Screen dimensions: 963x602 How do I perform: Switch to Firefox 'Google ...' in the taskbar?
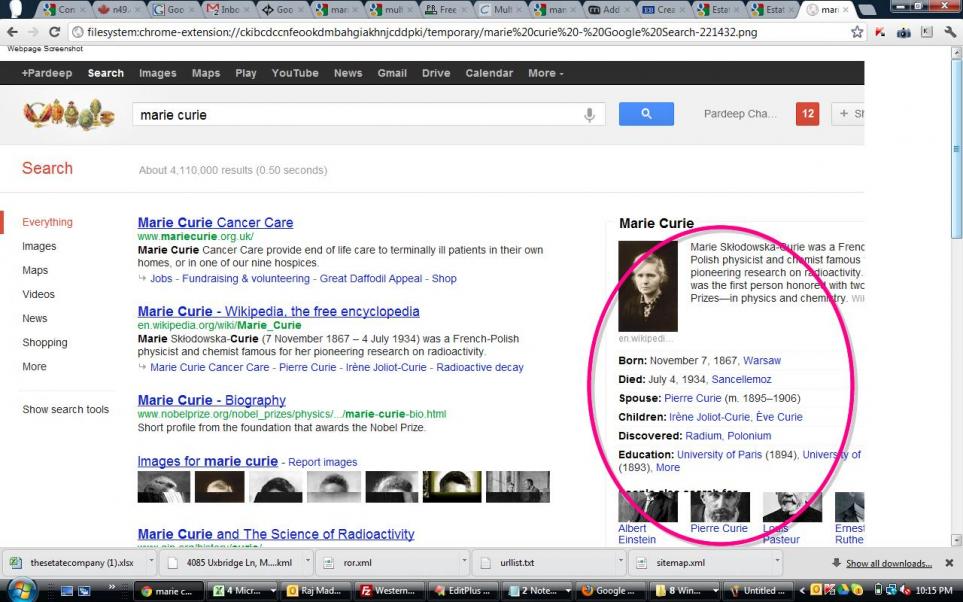pos(609,590)
